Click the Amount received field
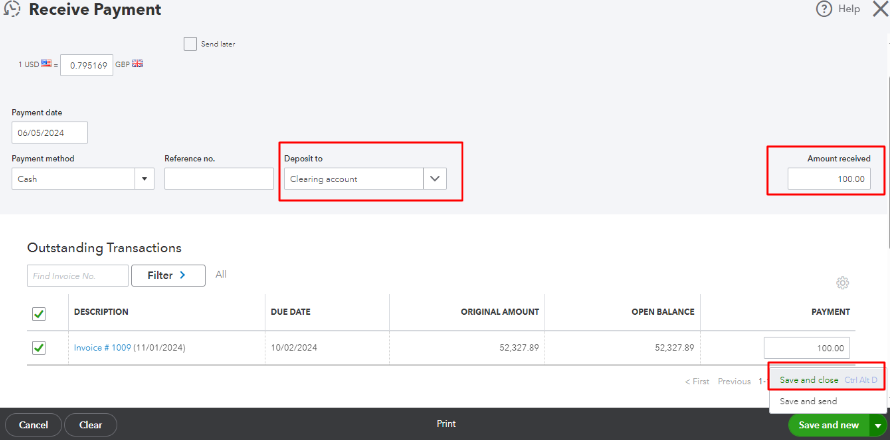The width and height of the screenshot is (890, 440). tap(829, 179)
